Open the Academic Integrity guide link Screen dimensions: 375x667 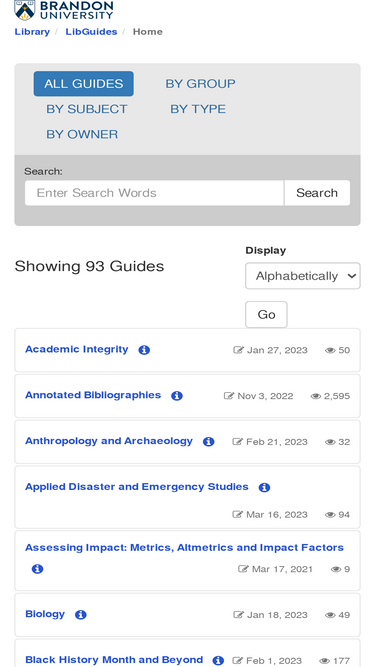click(x=77, y=349)
